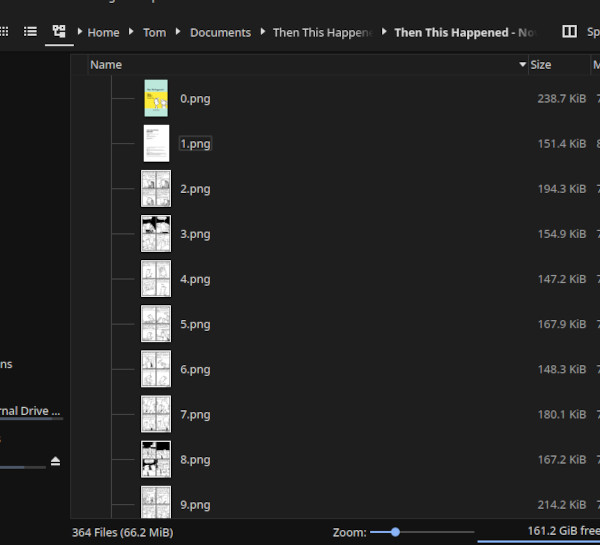
Task: Click size value 180.1 KiB
Action: [562, 415]
